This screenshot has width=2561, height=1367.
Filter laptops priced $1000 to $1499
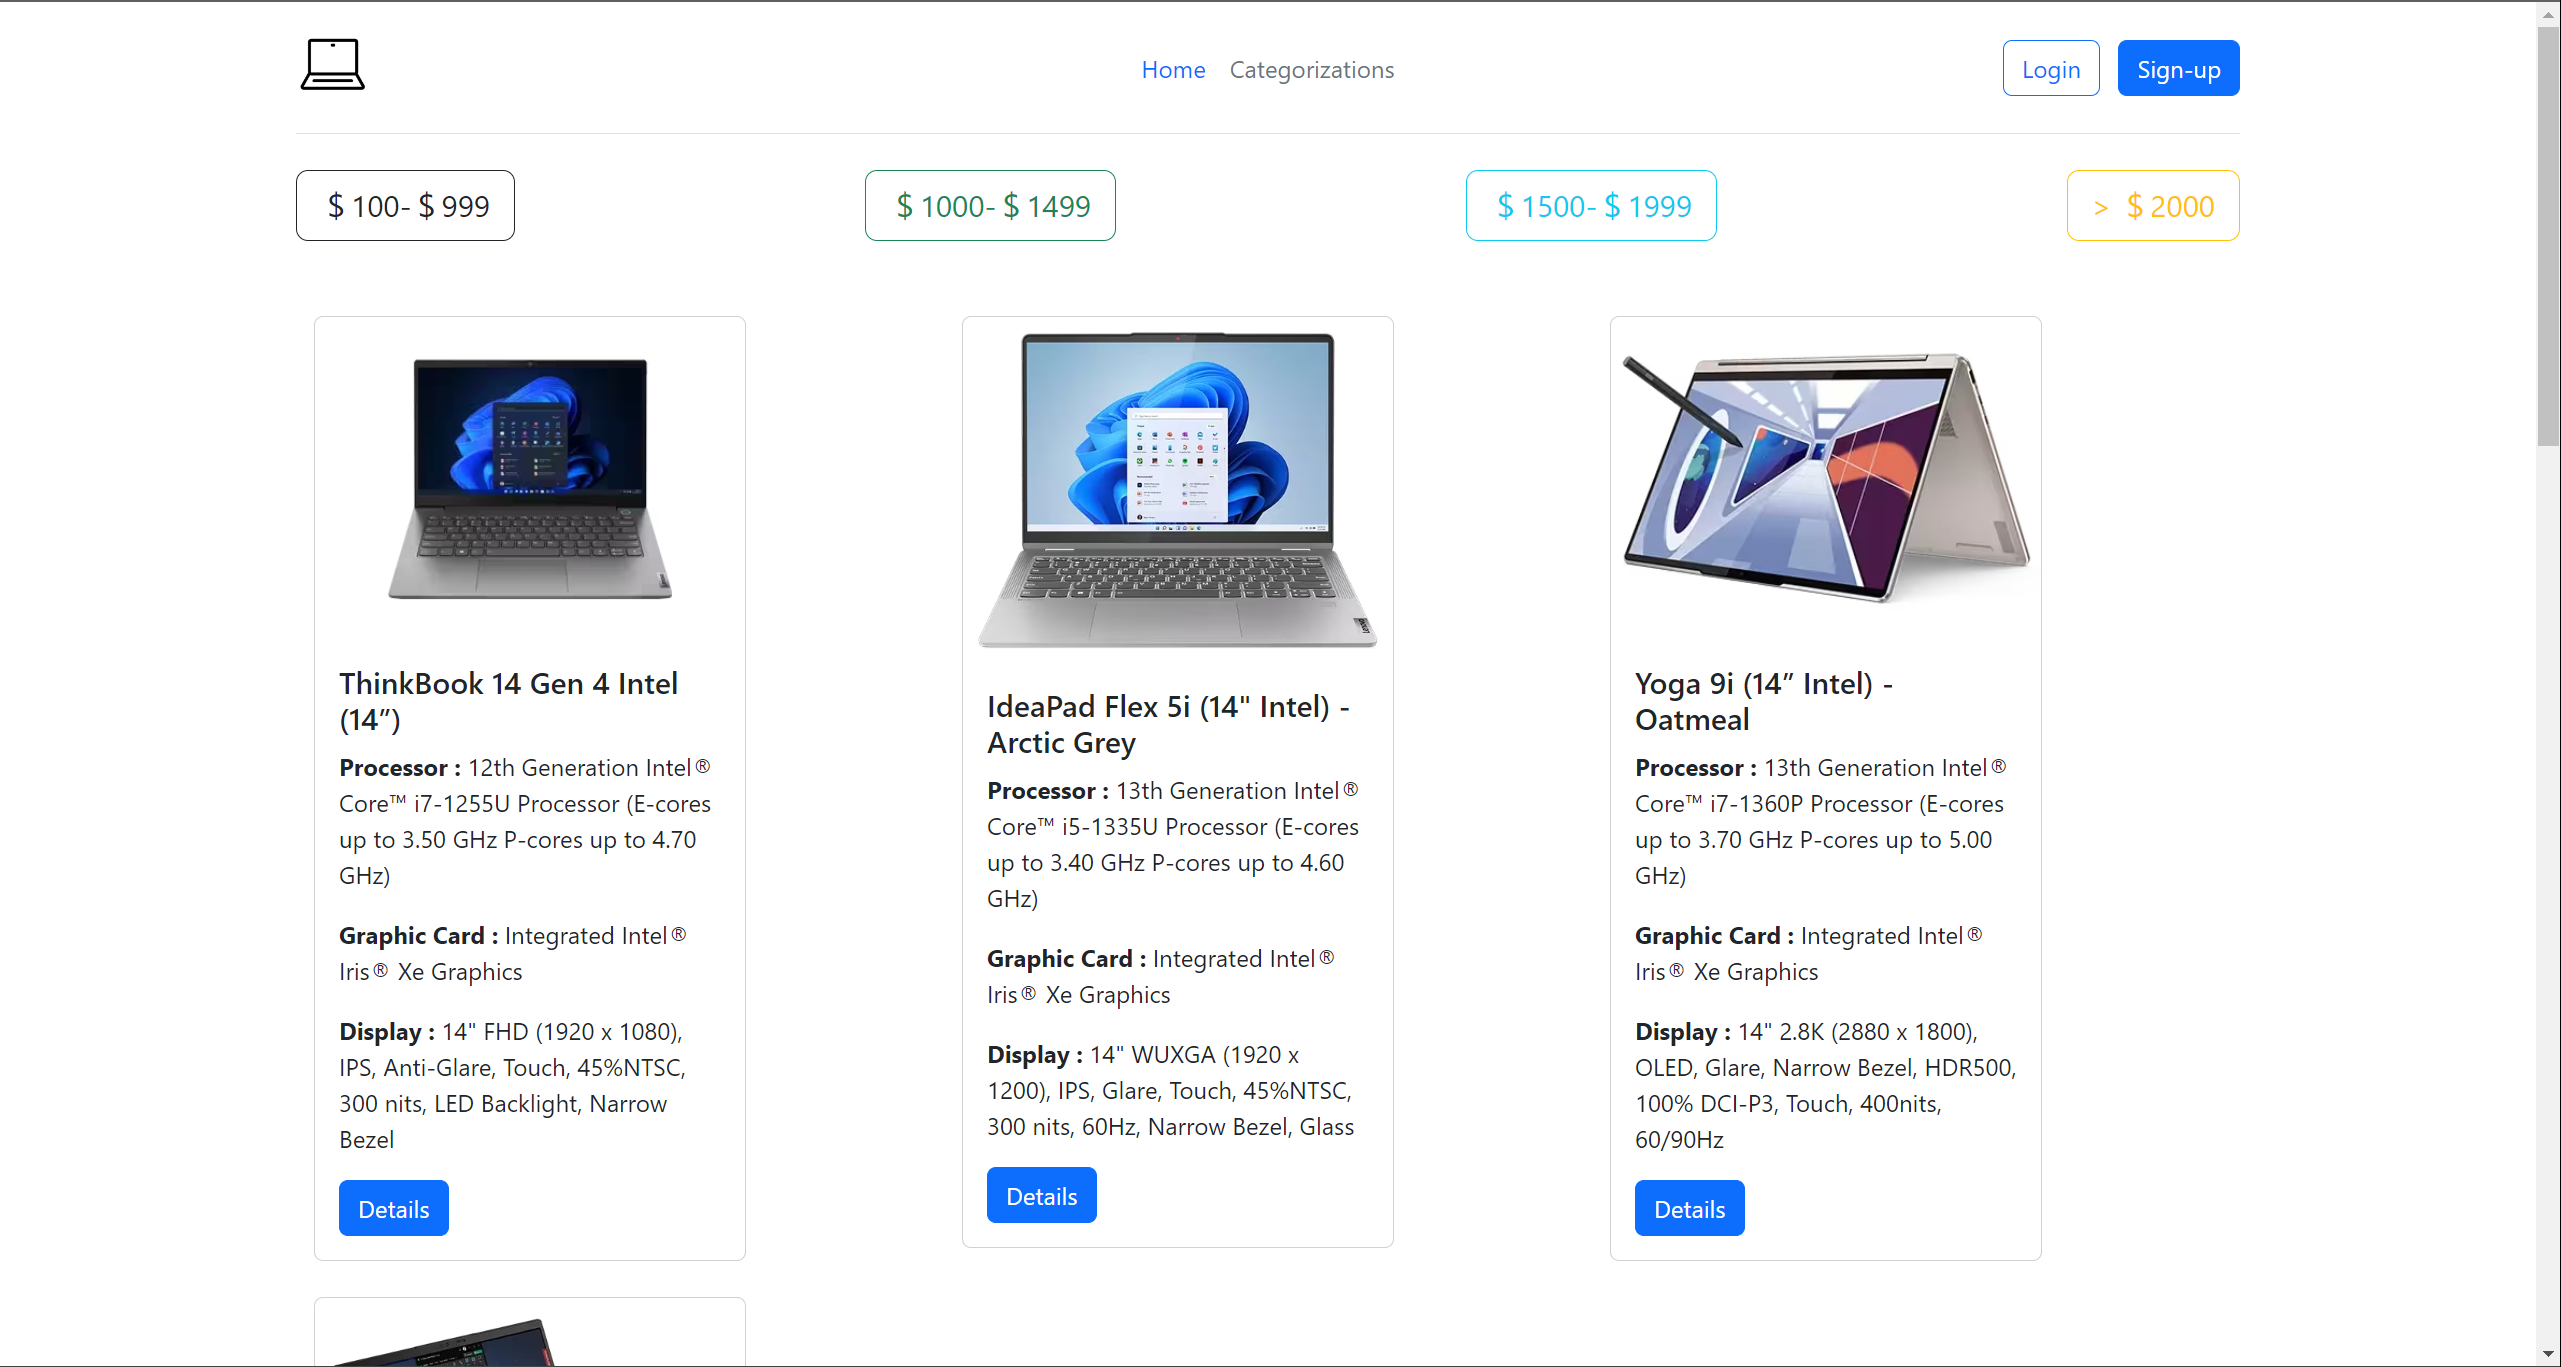[x=989, y=205]
